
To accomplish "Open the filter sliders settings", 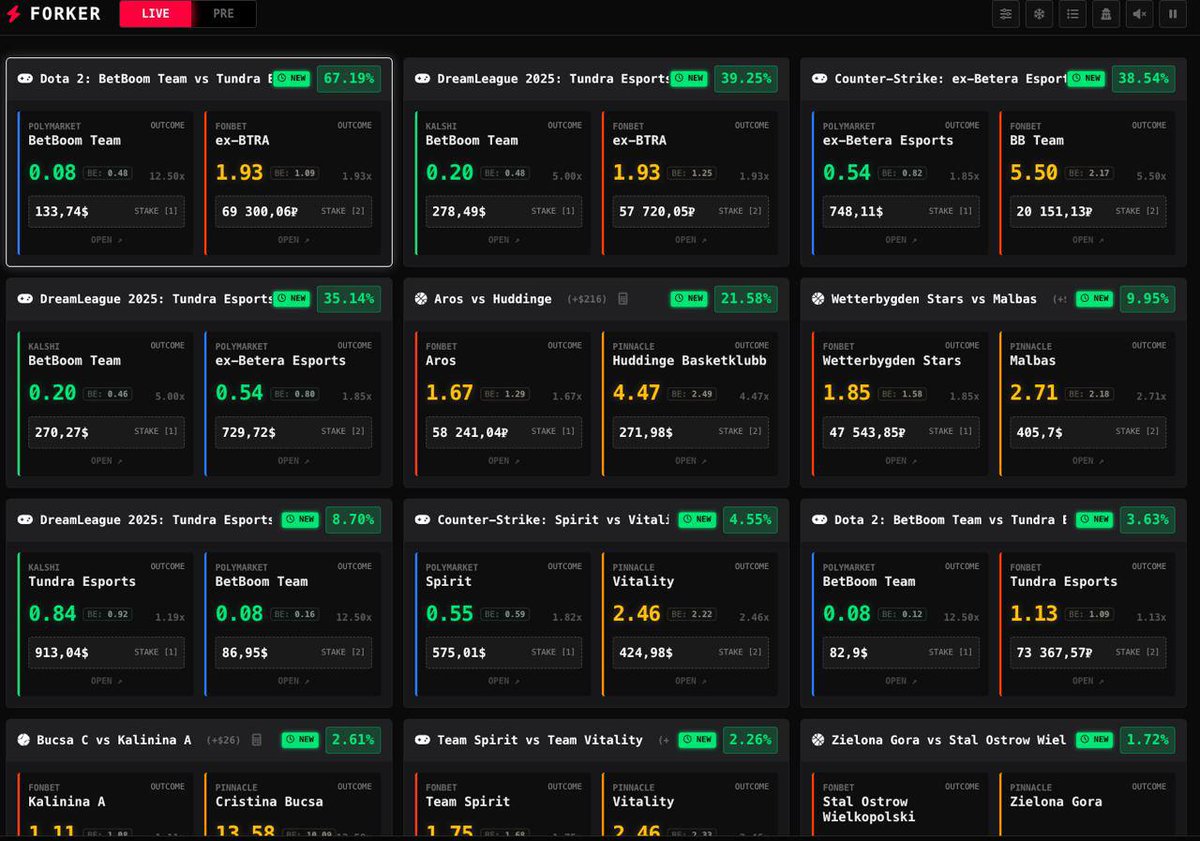I will tap(1005, 14).
